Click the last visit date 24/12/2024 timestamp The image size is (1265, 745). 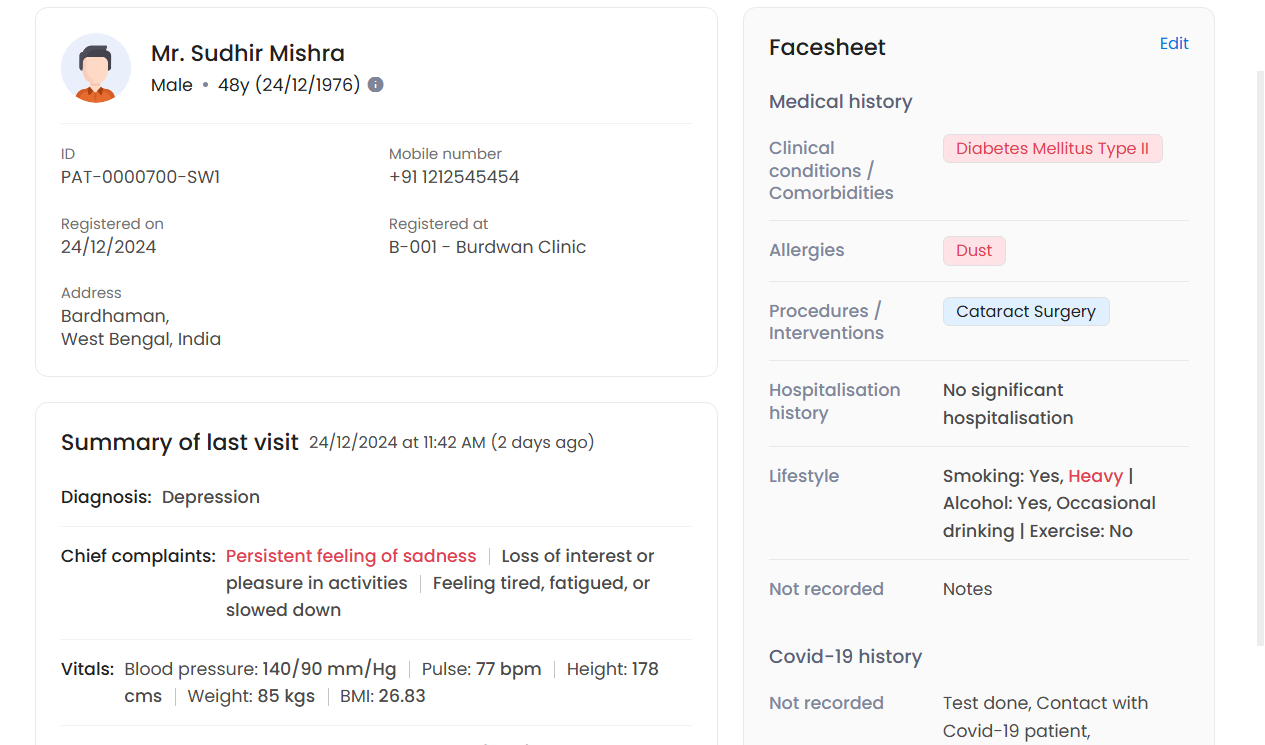click(452, 442)
